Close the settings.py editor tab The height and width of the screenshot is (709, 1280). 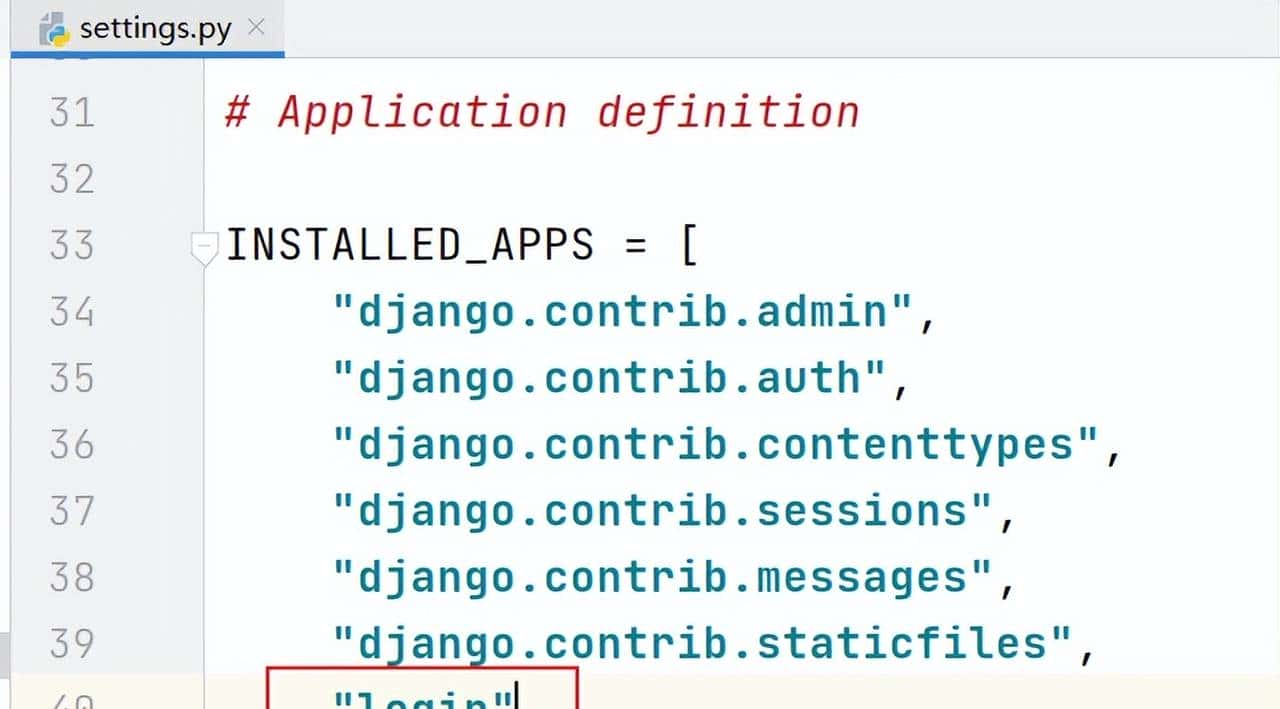coord(257,27)
